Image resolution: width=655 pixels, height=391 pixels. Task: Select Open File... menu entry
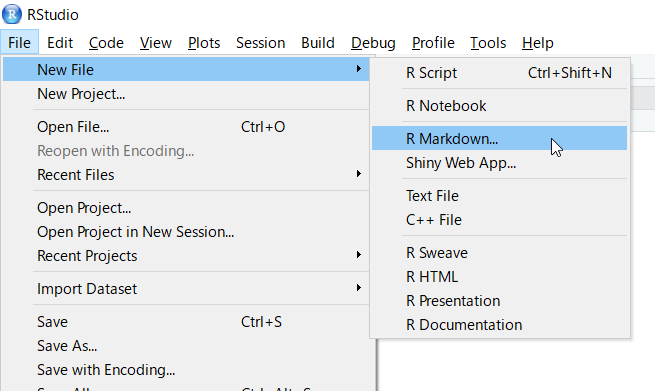click(x=186, y=127)
